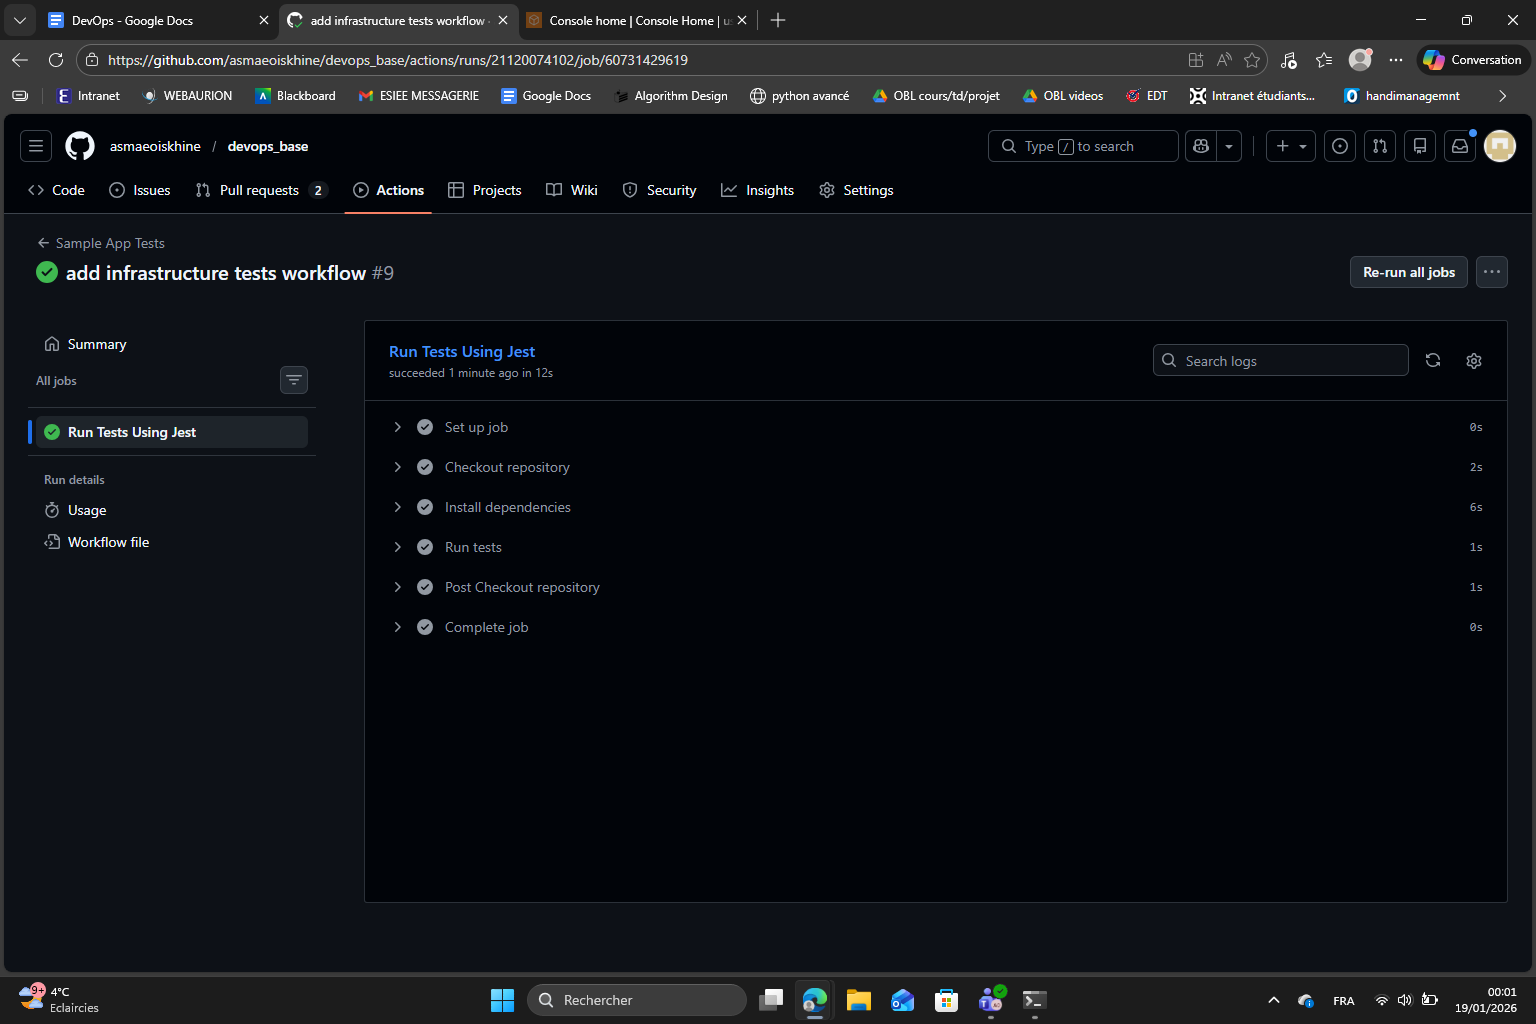Open the hamburger navigation menu
Screen dimensions: 1536x1024
tap(36, 146)
